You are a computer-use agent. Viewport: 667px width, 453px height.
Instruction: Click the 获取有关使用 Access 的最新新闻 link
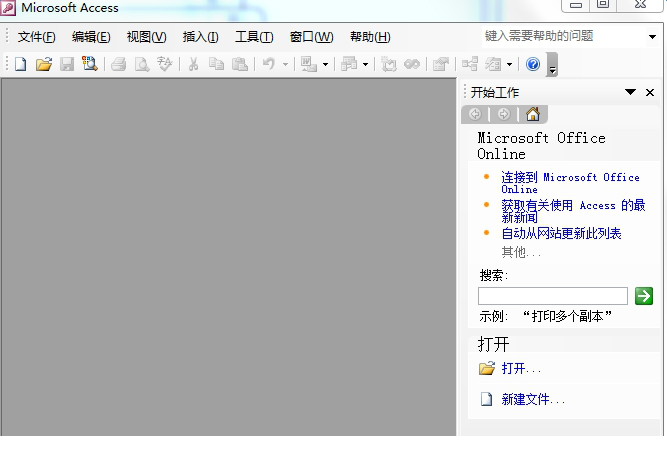coord(573,211)
